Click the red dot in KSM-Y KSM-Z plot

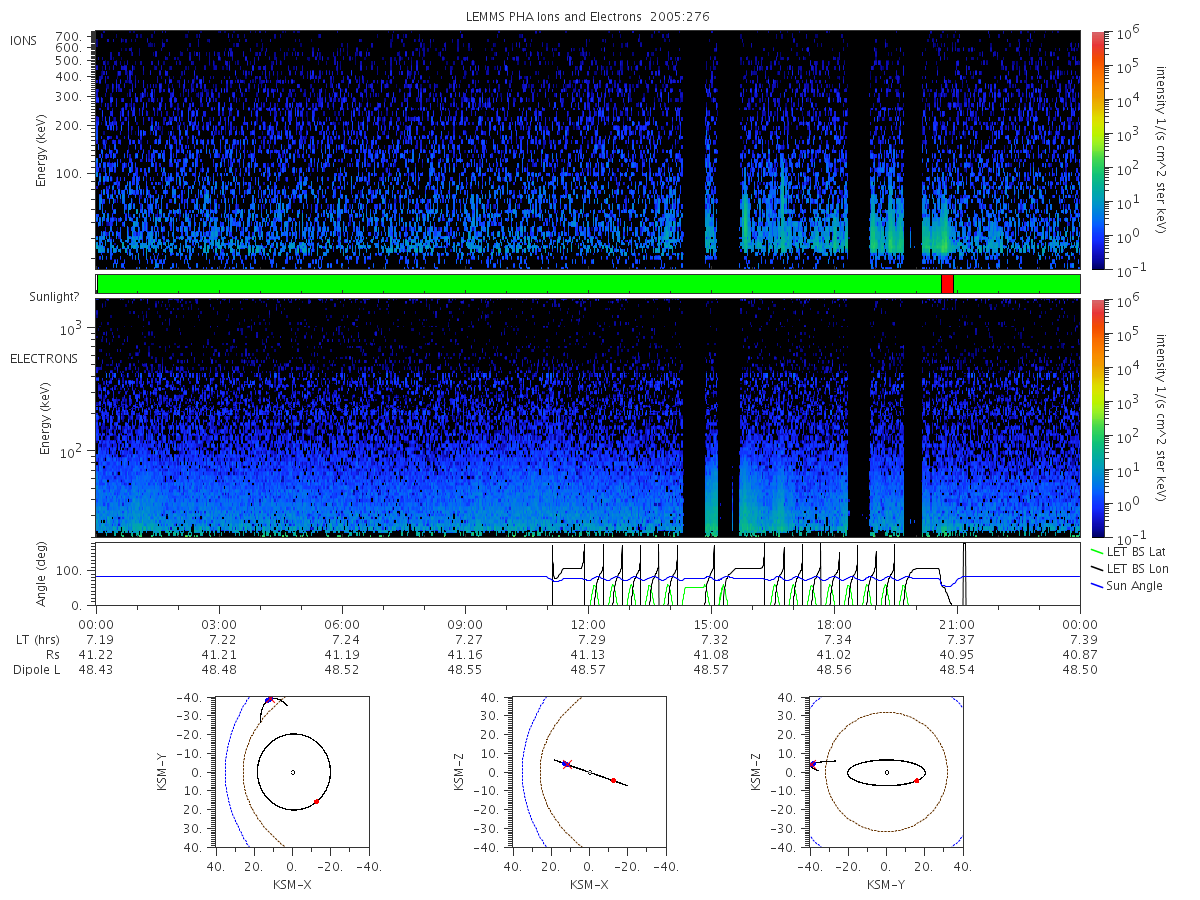917,780
